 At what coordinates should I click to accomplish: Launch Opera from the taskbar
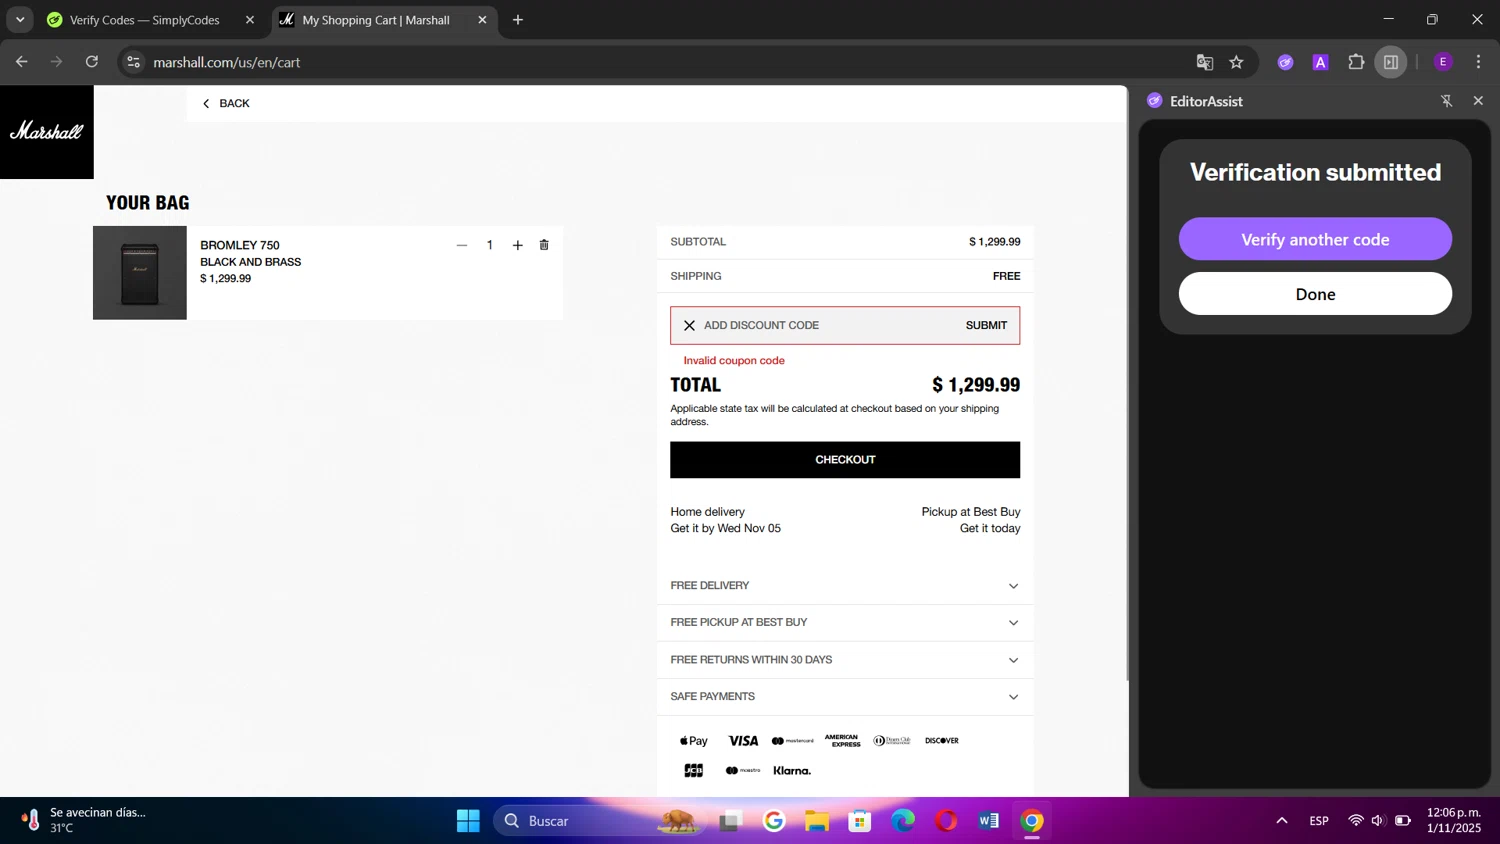pyautogui.click(x=946, y=821)
